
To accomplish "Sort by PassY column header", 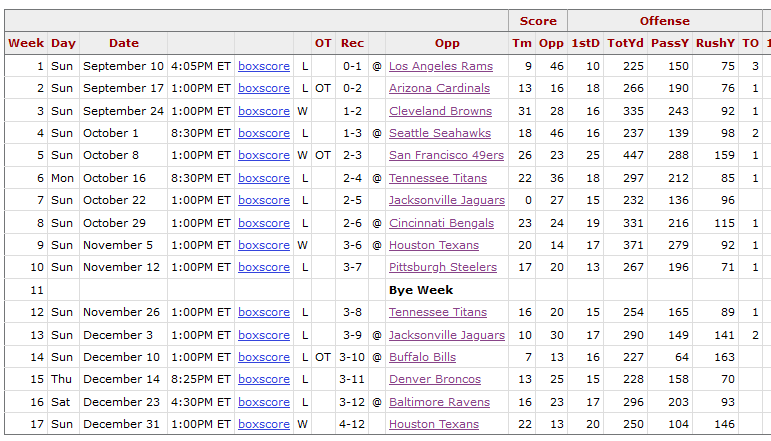I will point(670,43).
